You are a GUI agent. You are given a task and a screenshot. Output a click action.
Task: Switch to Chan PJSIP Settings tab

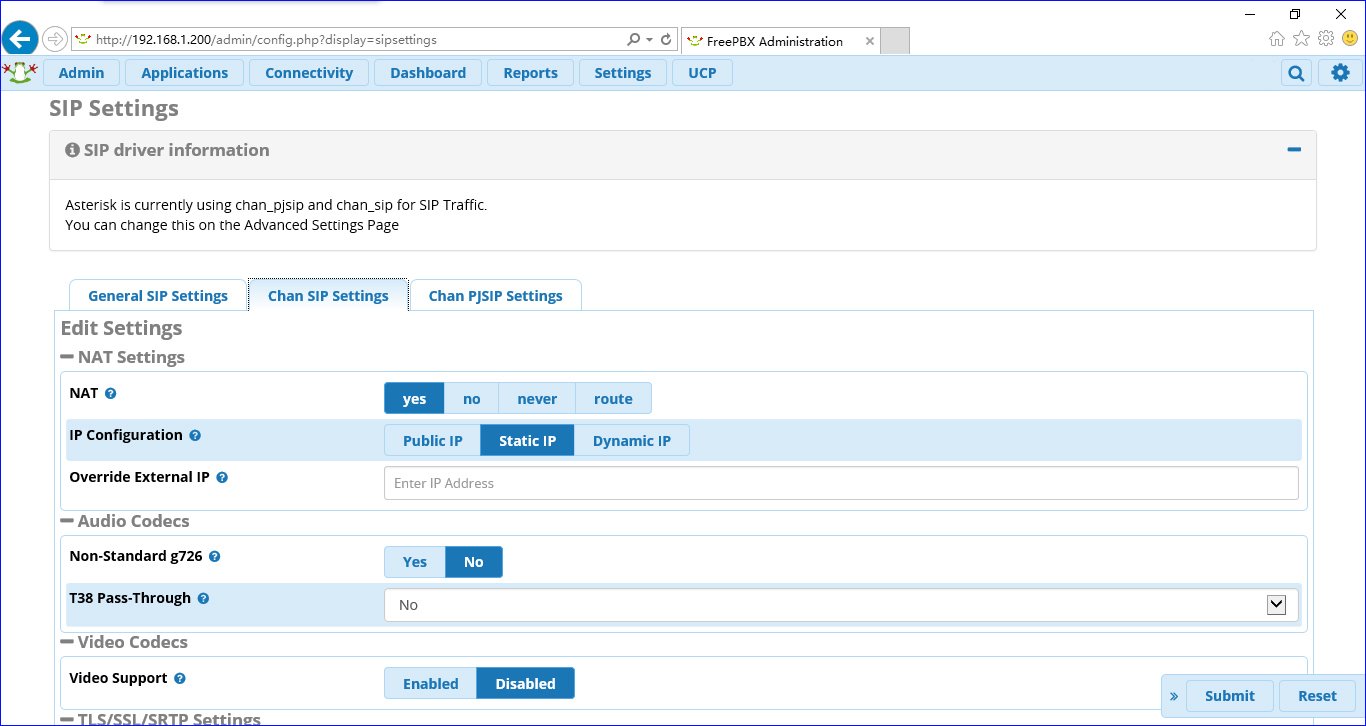495,296
